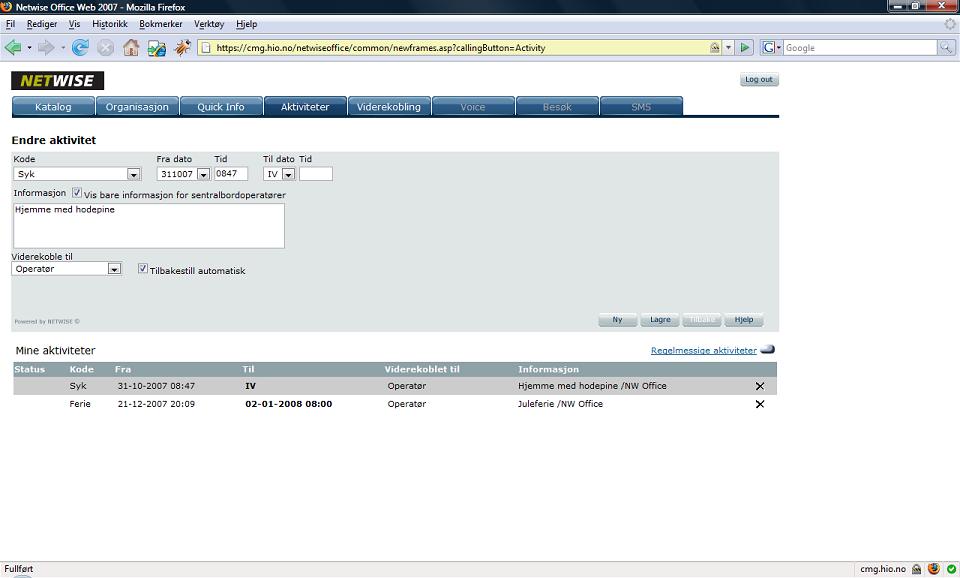This screenshot has height=578, width=960.
Task: Open the Rediger menu
Action: click(42, 24)
